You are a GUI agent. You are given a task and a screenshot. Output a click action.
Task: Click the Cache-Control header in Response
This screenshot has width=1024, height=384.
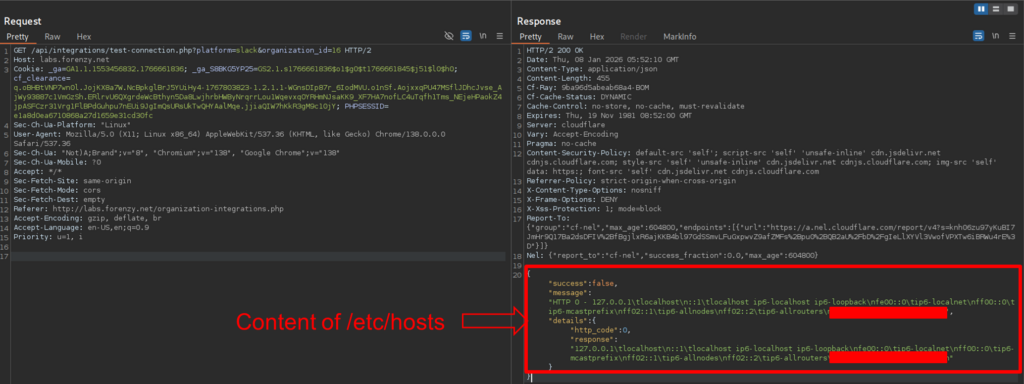click(635, 106)
